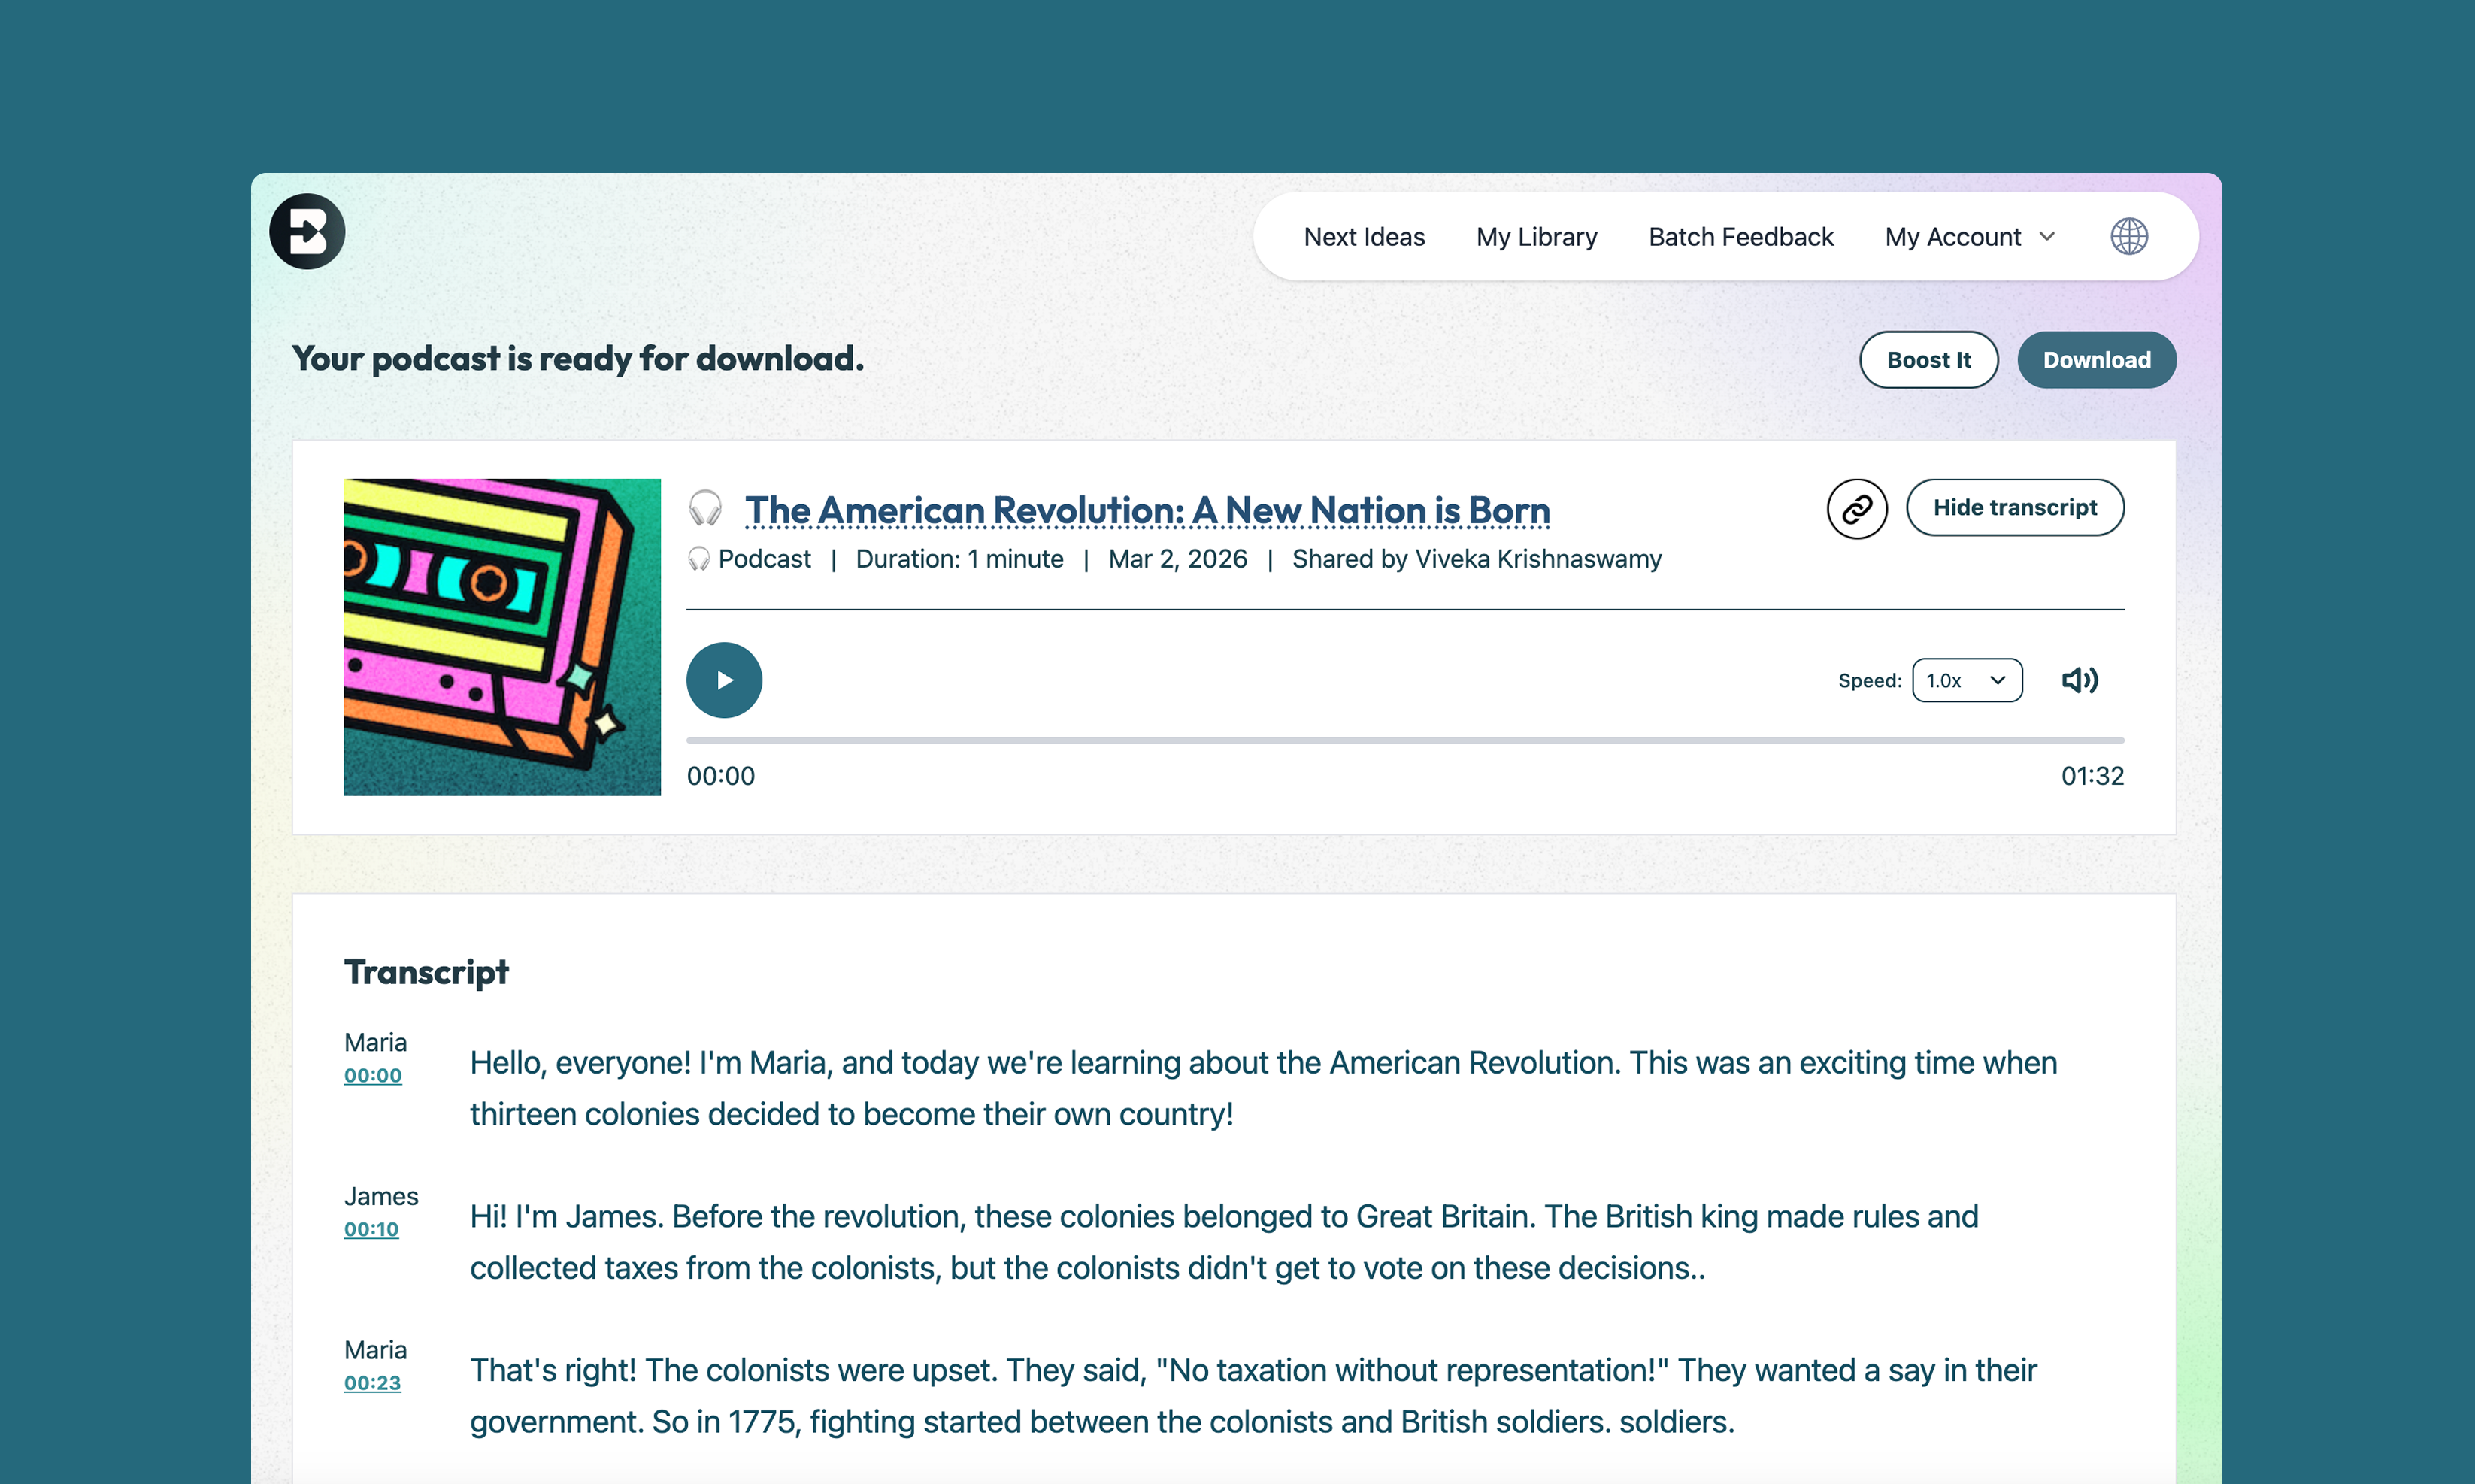The width and height of the screenshot is (2475, 1484).
Task: Download the podcast
Action: click(2096, 360)
